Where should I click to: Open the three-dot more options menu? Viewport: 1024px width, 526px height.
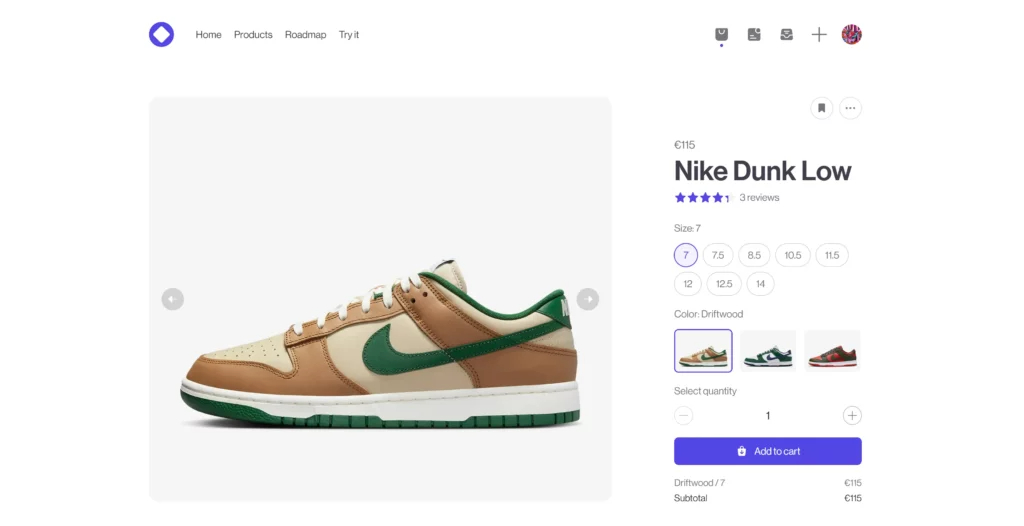[x=850, y=108]
